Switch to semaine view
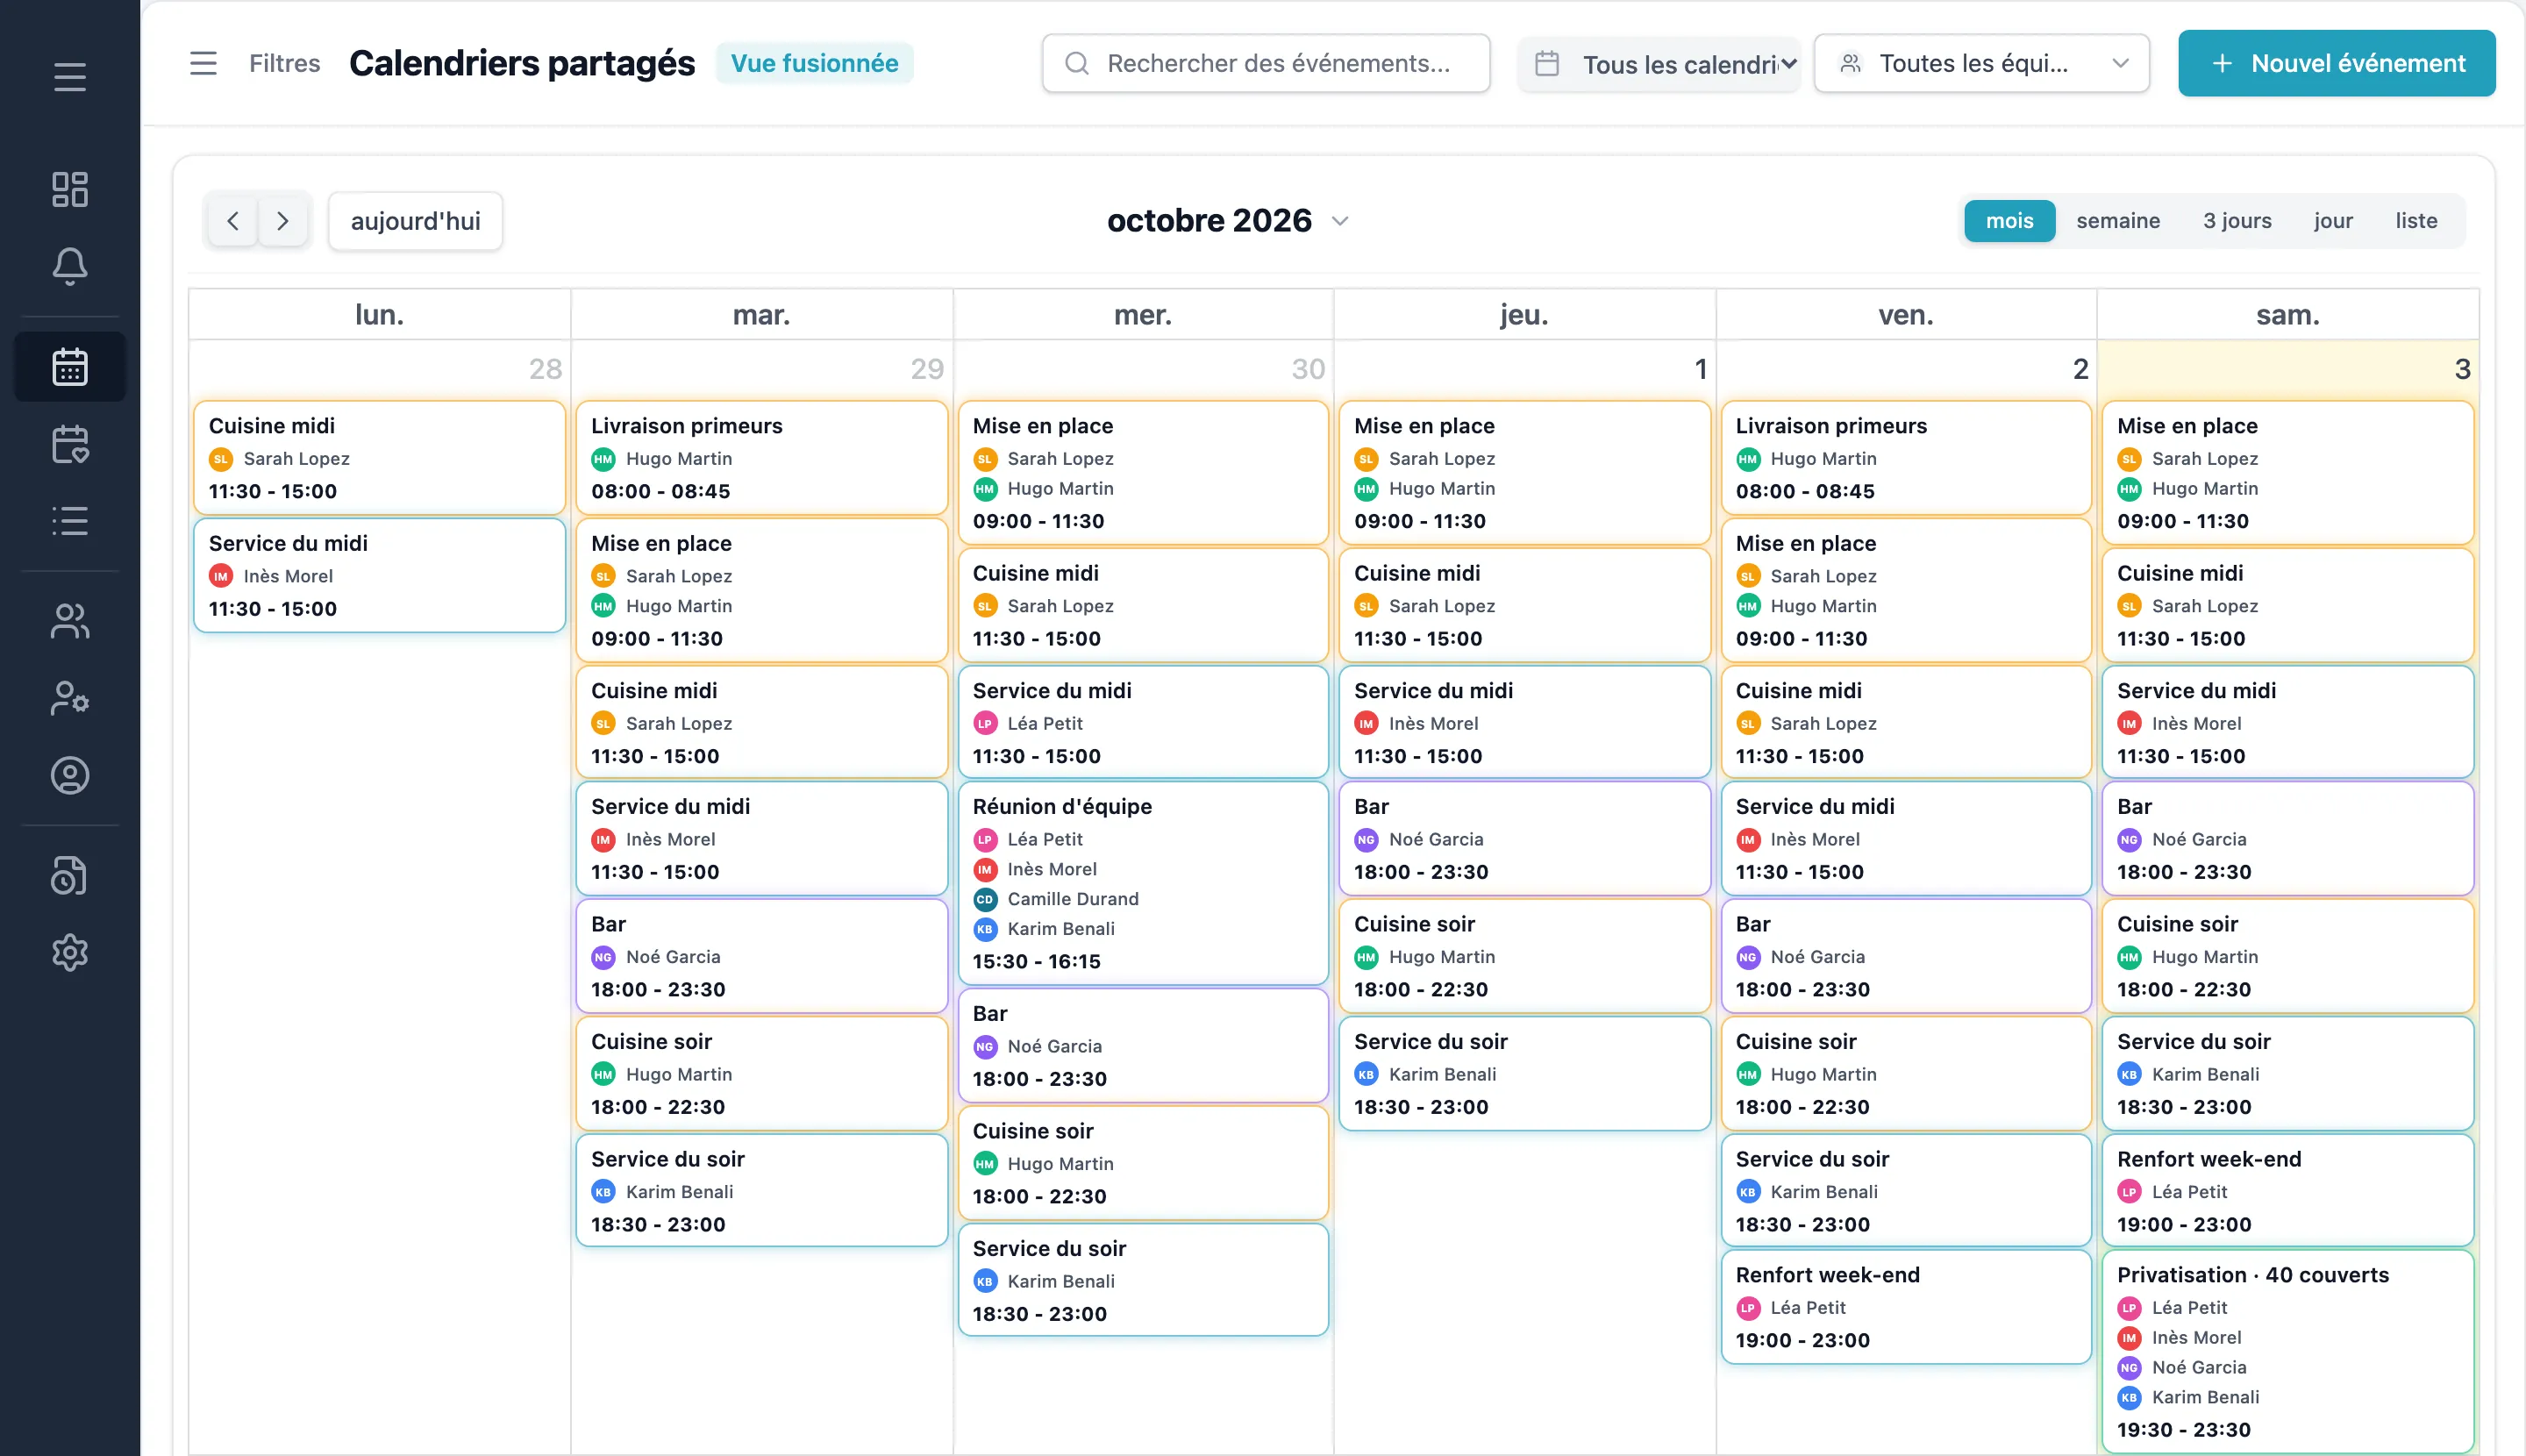2526x1456 pixels. (2117, 221)
